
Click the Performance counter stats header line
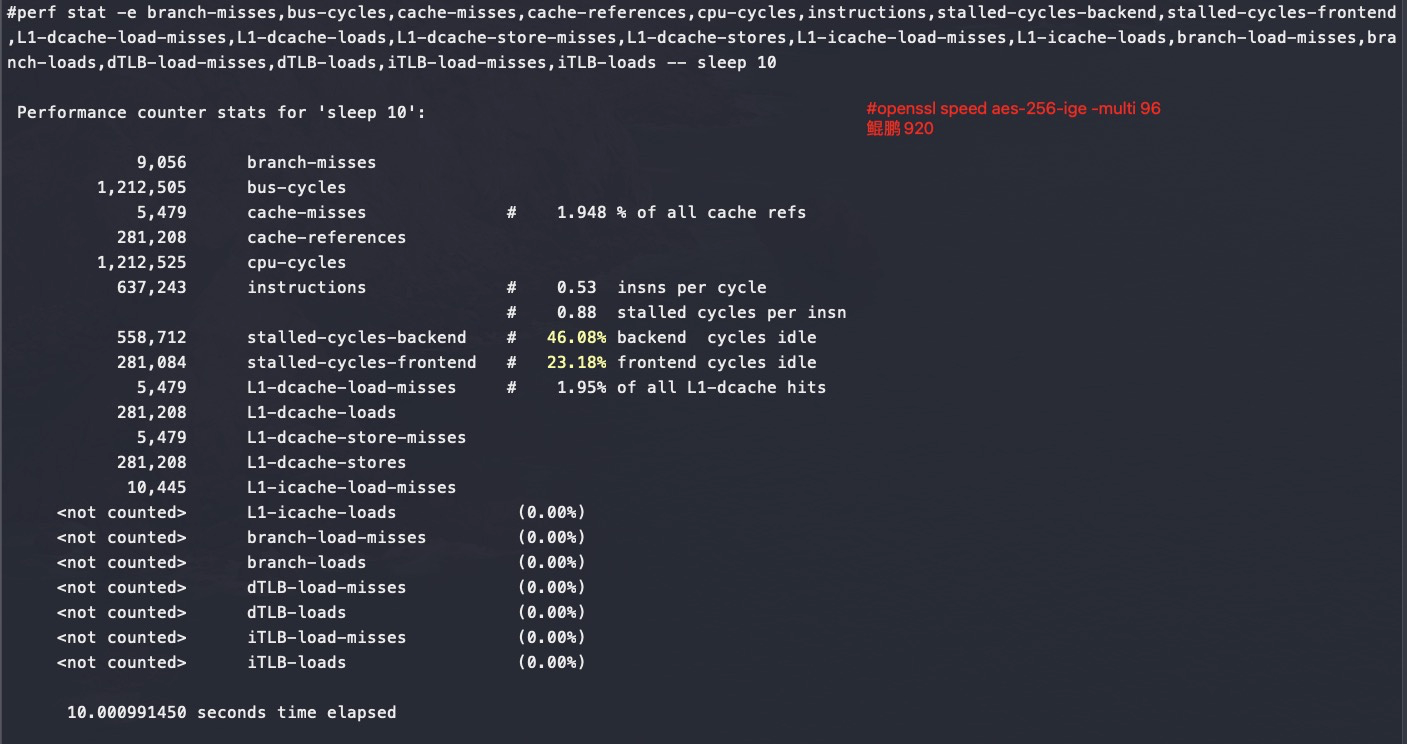pos(221,112)
